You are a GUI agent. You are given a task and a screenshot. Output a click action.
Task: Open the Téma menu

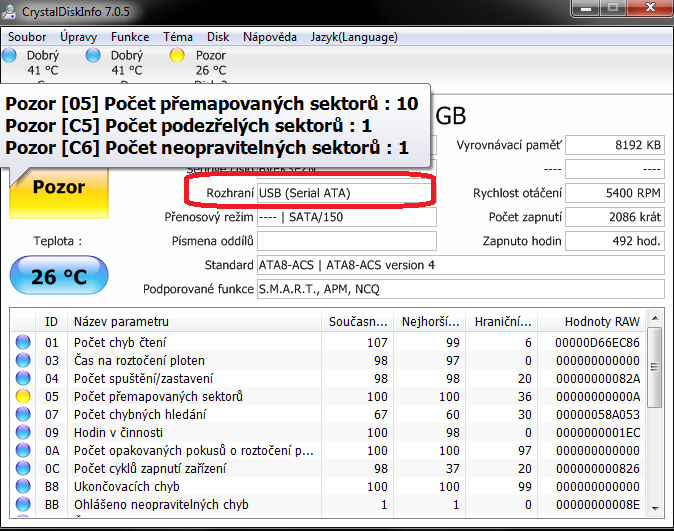click(x=178, y=37)
